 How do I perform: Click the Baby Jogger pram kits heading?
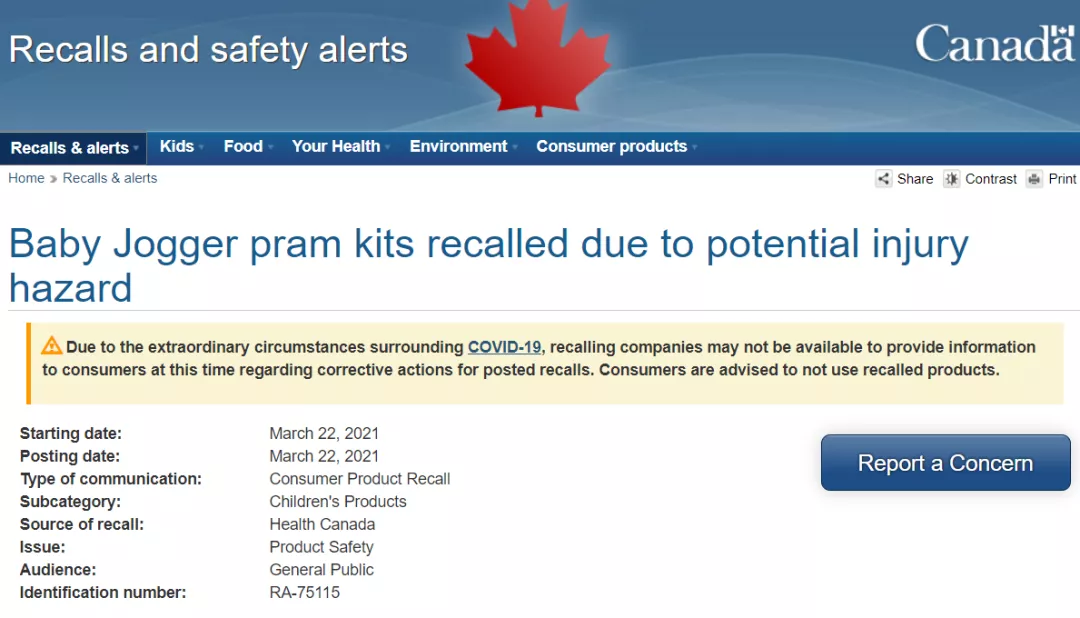coord(488,265)
